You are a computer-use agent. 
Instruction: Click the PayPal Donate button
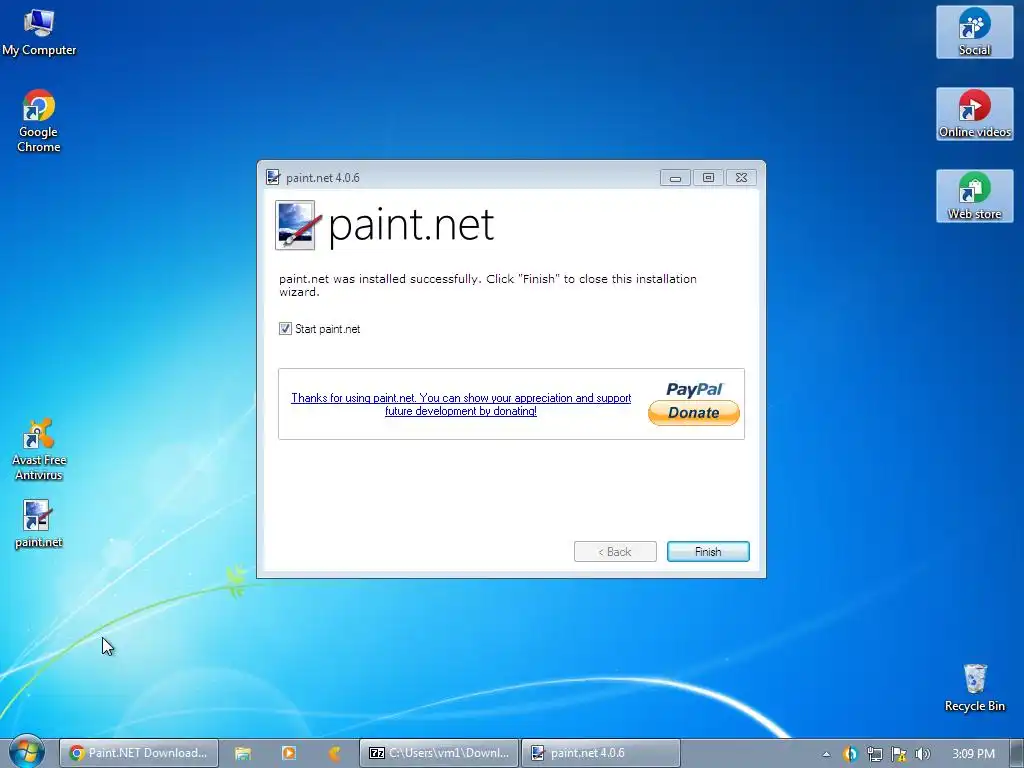[x=694, y=412]
